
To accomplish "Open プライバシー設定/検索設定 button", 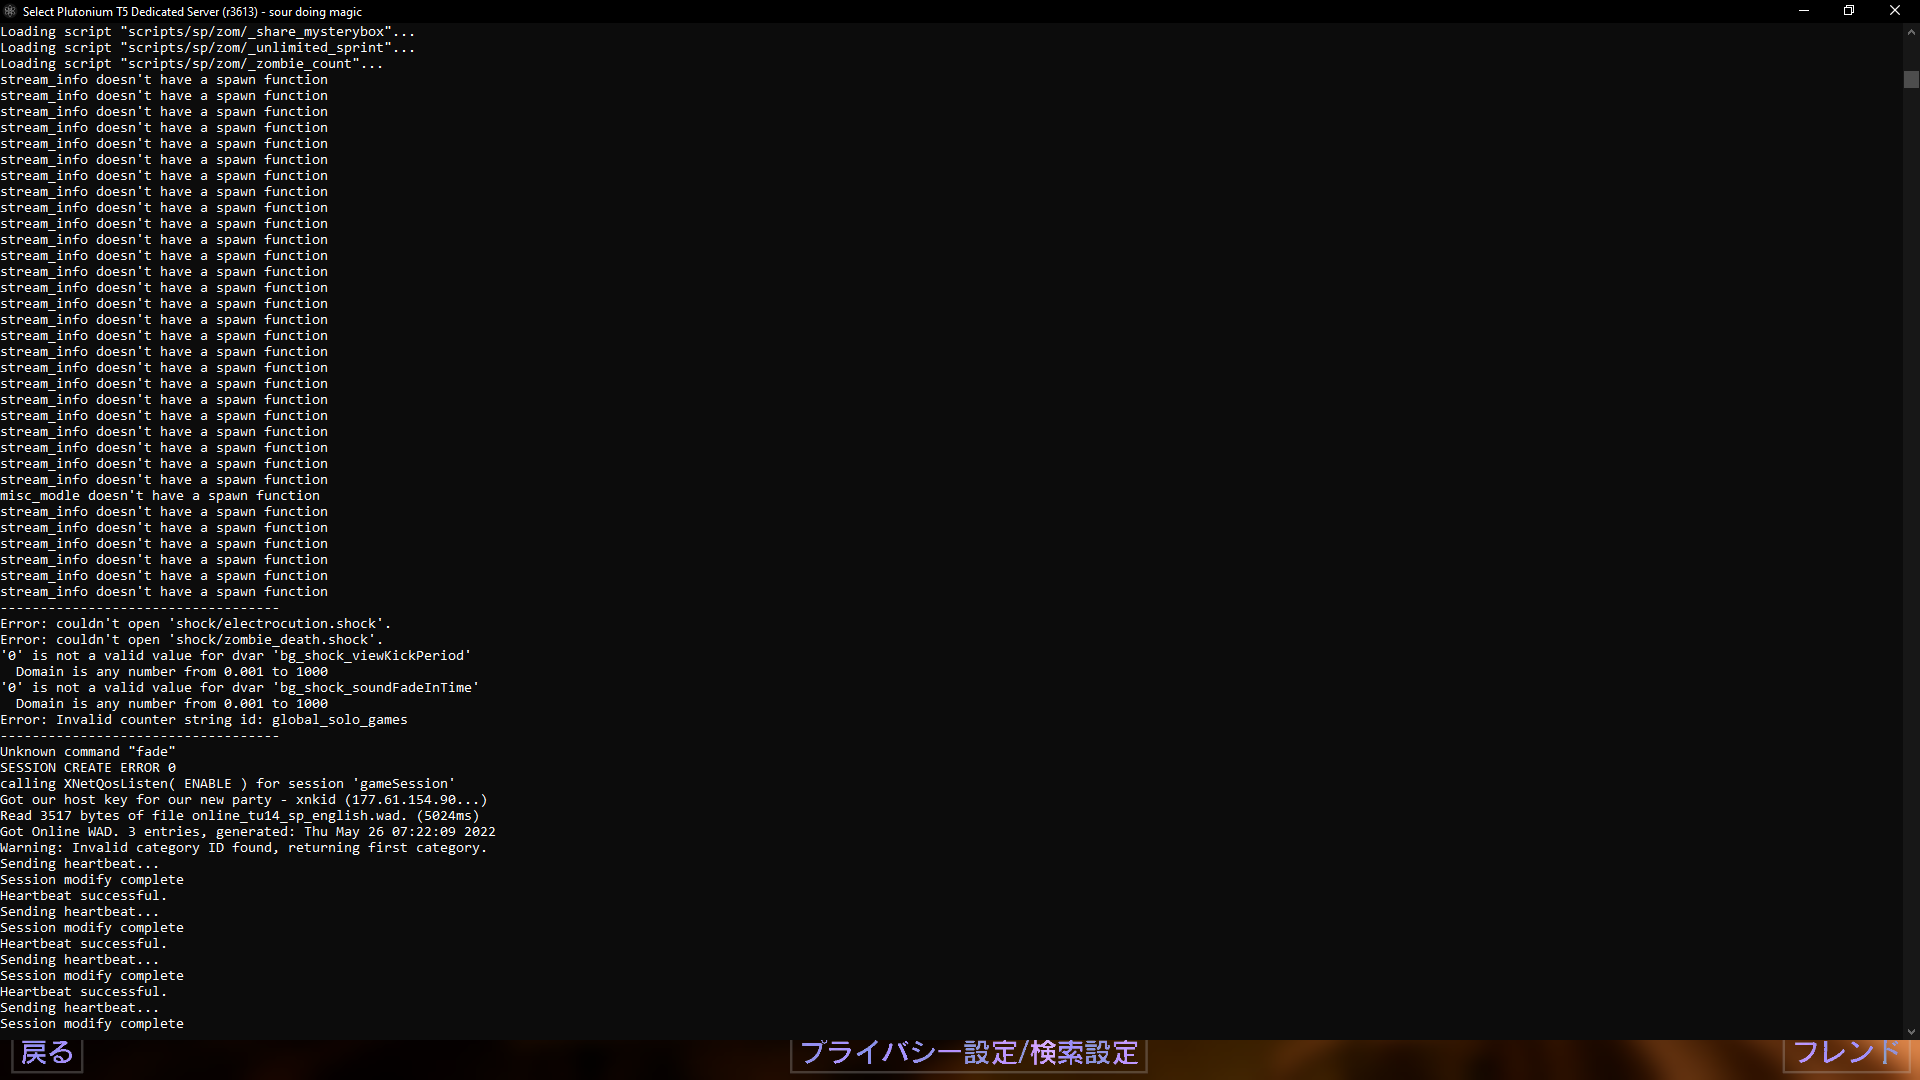I will pos(969,1054).
